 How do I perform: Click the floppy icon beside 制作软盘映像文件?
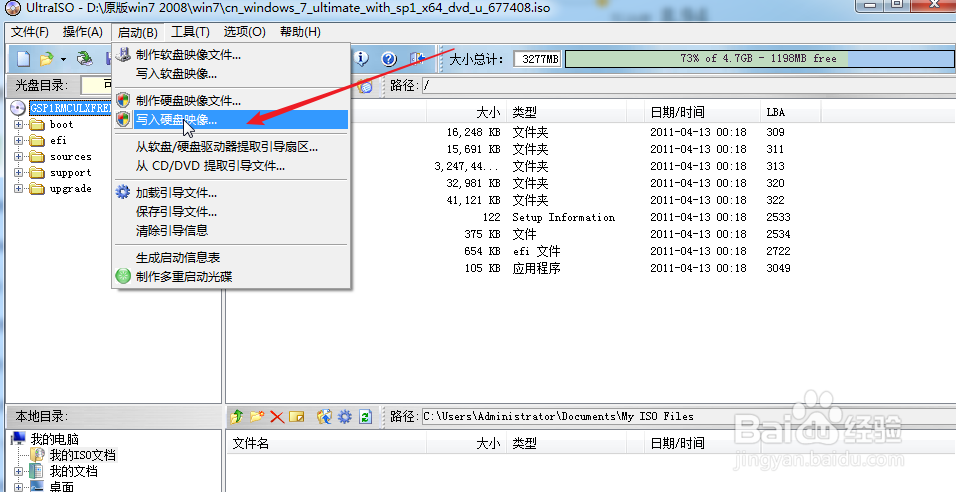coord(123,54)
